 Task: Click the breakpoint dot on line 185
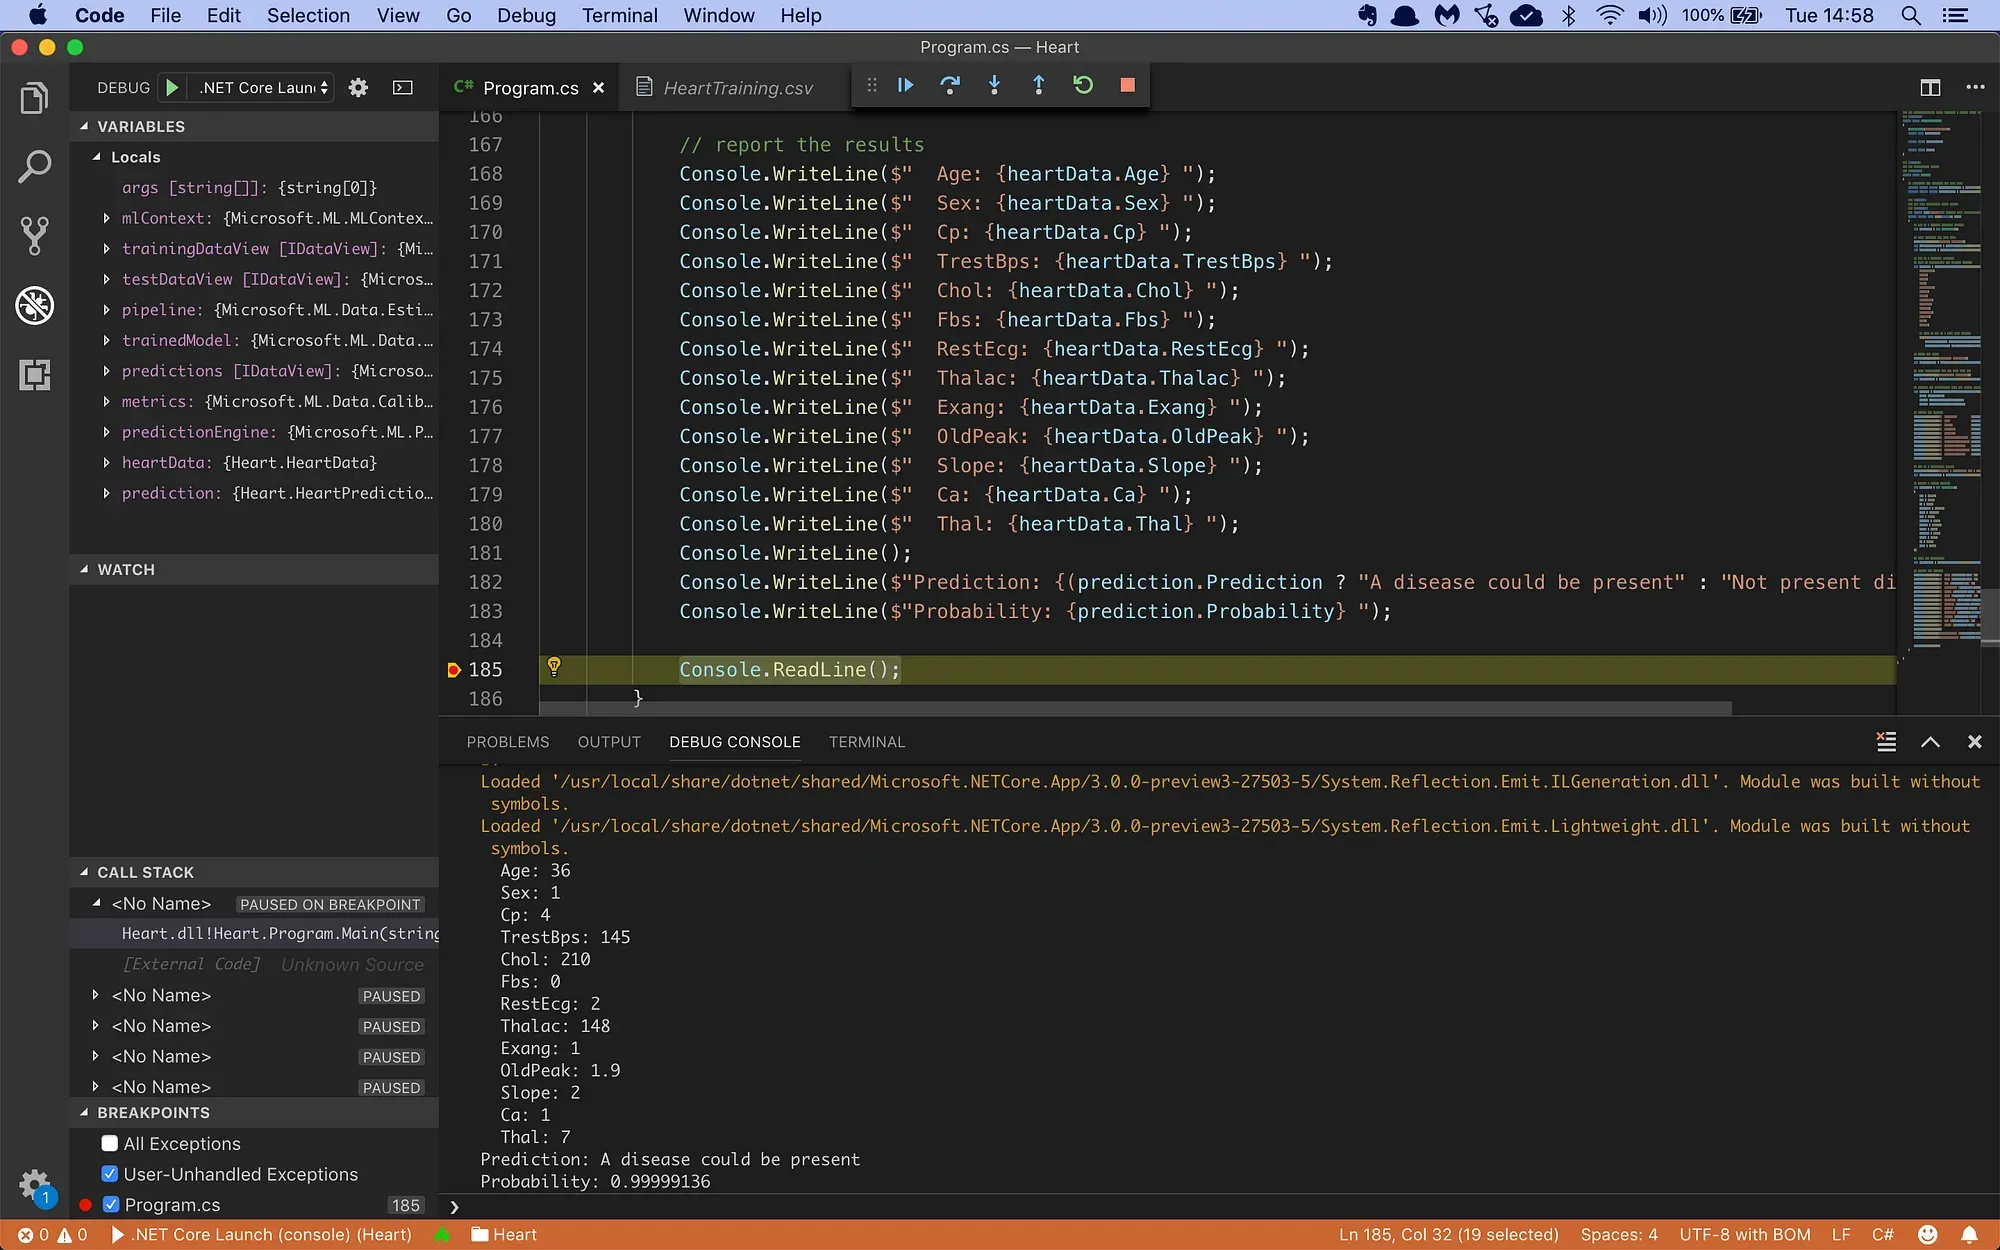pyautogui.click(x=455, y=669)
